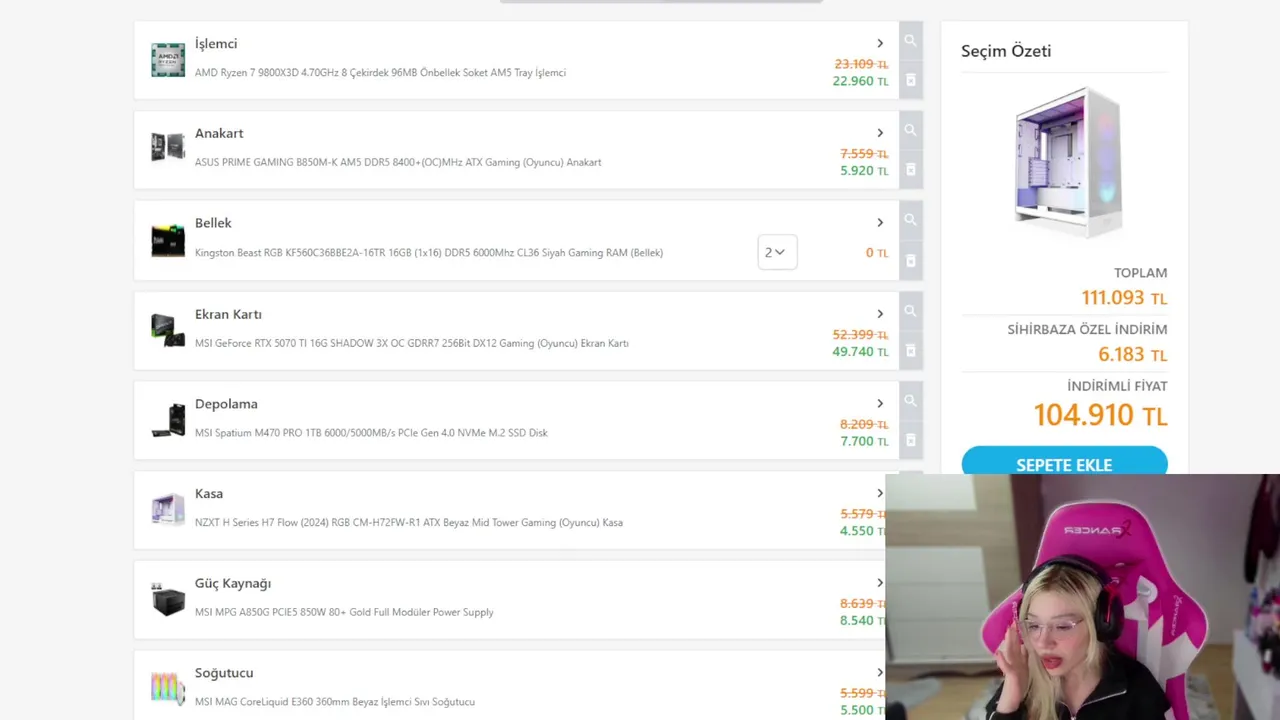Click NZXT H Series H7 Flow description
Screen dimensions: 1280x720
[x=409, y=523]
